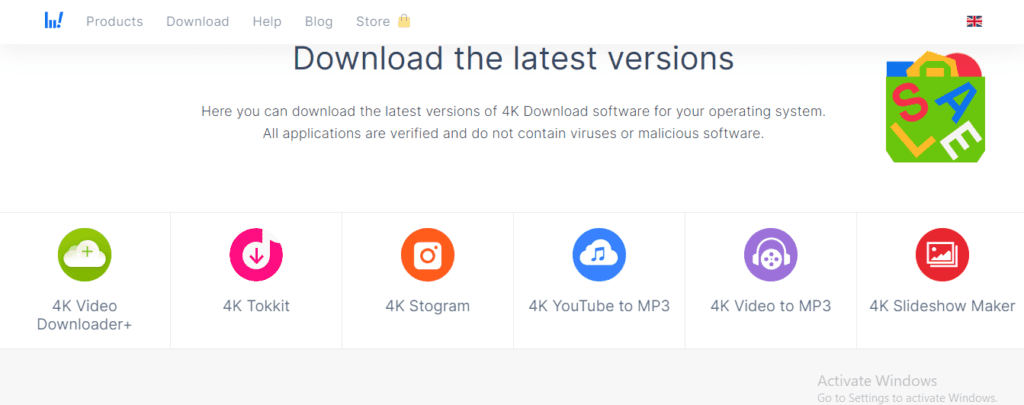Click the orange 4K Stogram camera icon

point(428,255)
